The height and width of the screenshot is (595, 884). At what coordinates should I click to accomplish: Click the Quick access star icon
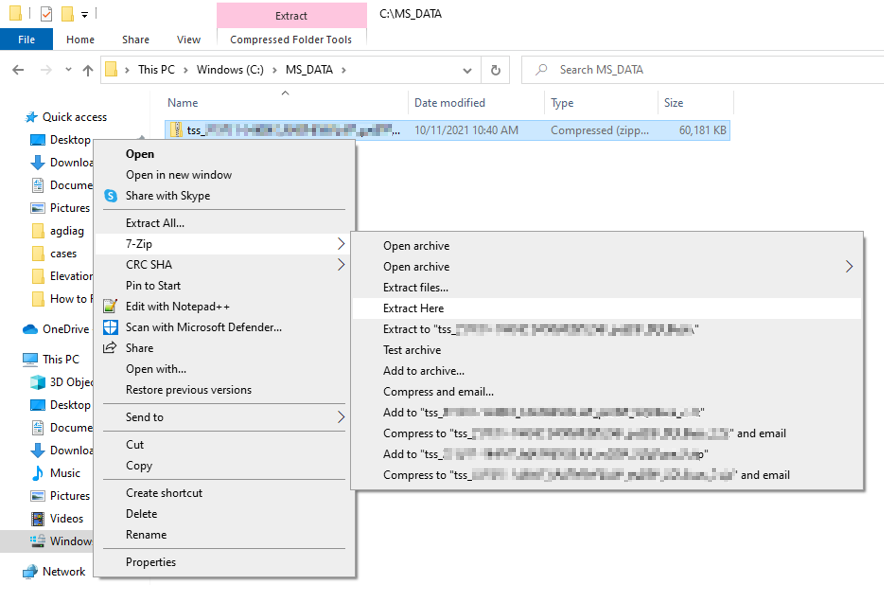click(31, 117)
